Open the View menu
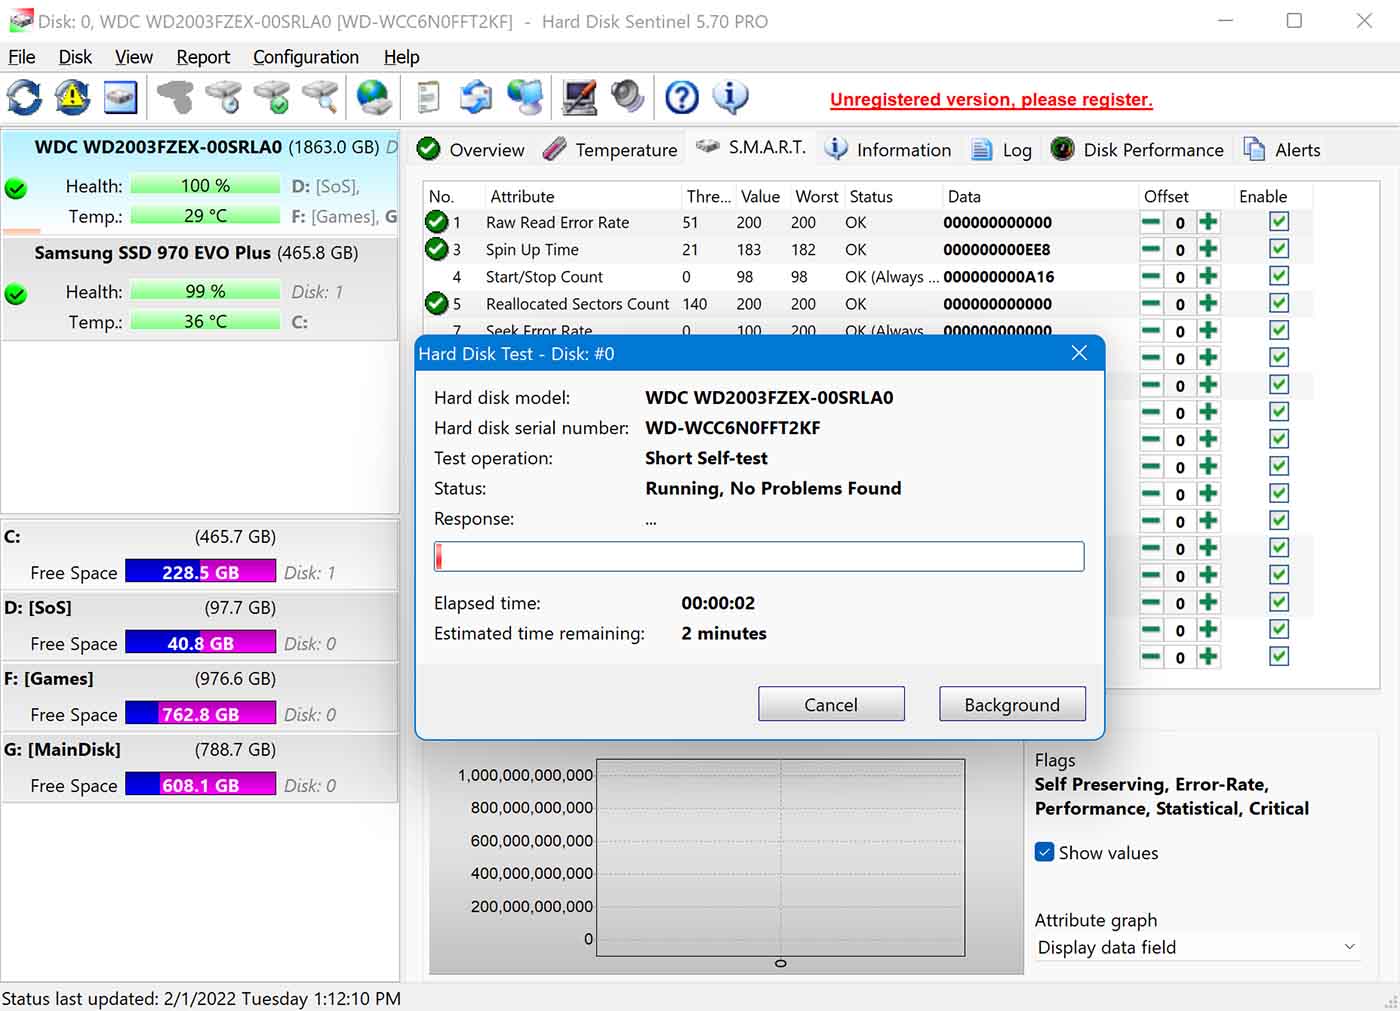The width and height of the screenshot is (1400, 1011). click(x=134, y=57)
